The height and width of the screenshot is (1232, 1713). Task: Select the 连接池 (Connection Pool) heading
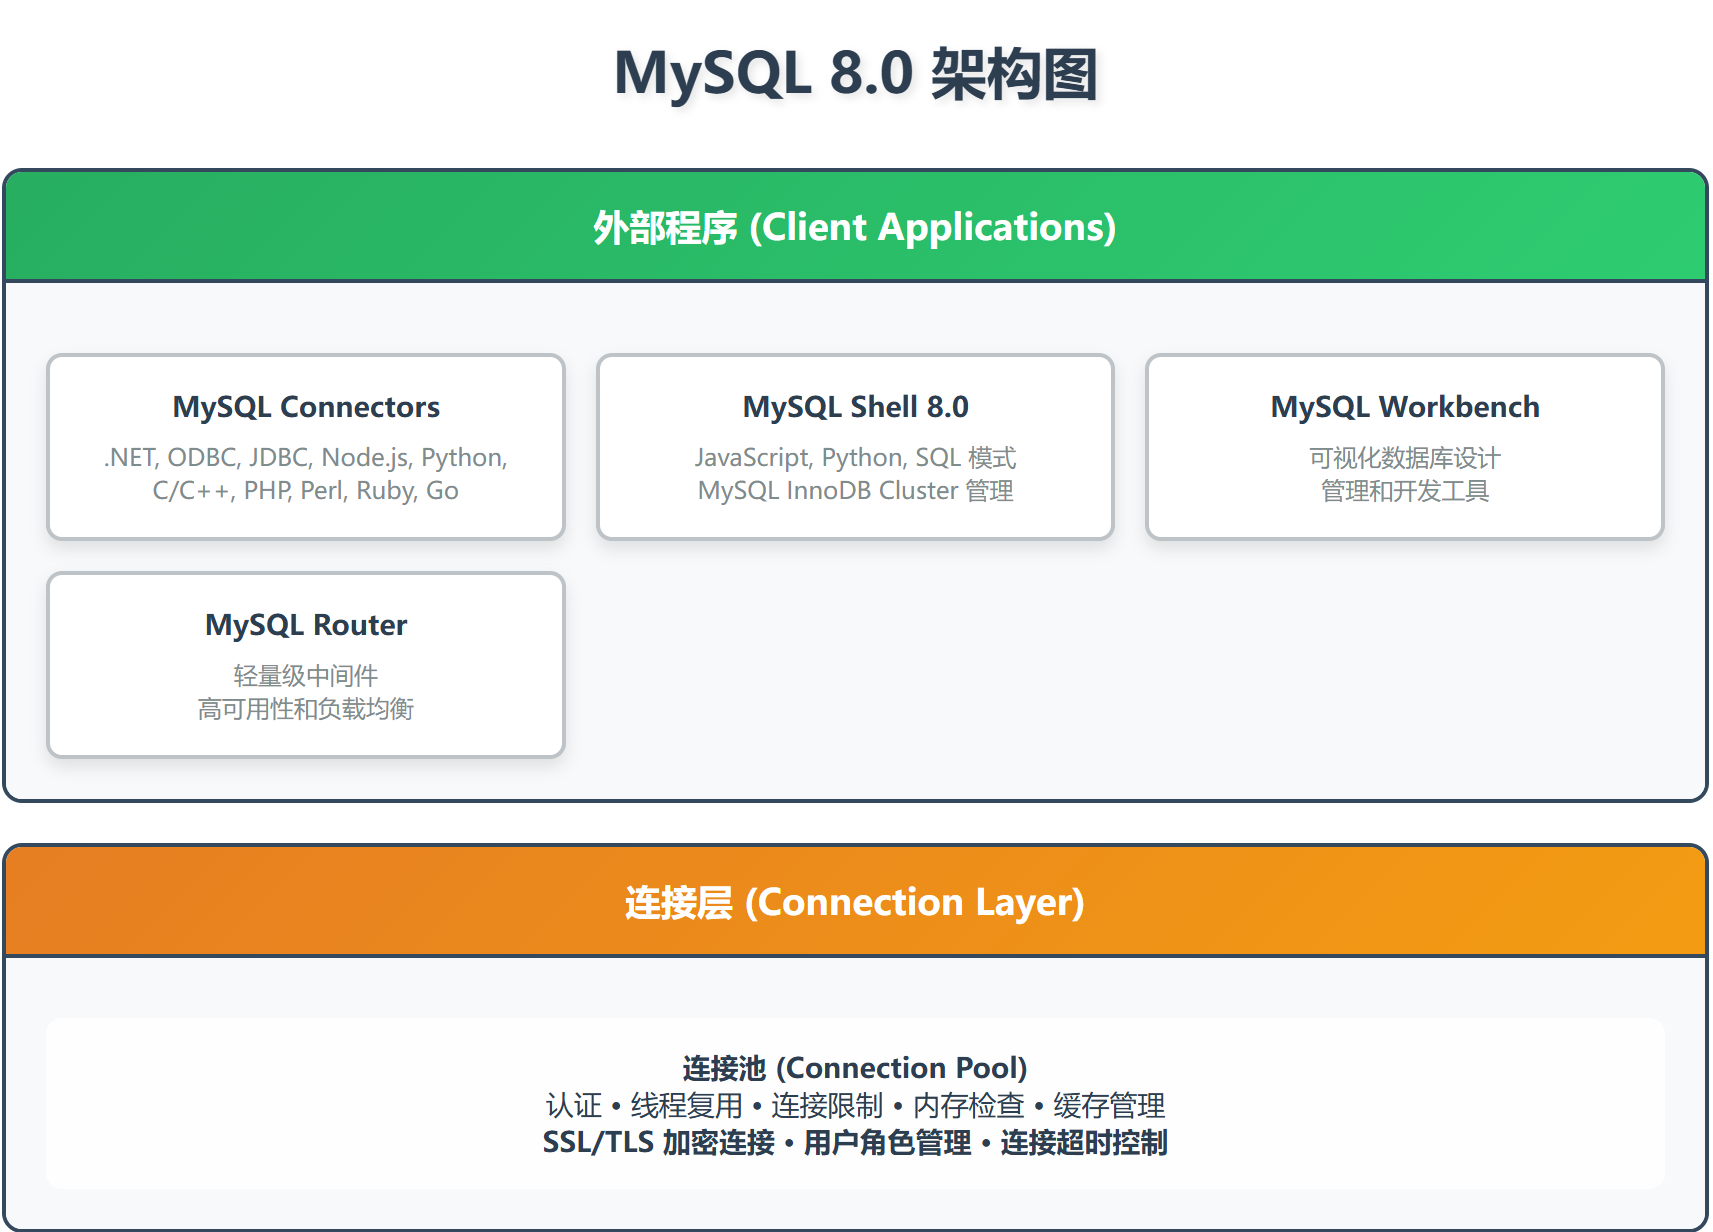pyautogui.click(x=855, y=1068)
